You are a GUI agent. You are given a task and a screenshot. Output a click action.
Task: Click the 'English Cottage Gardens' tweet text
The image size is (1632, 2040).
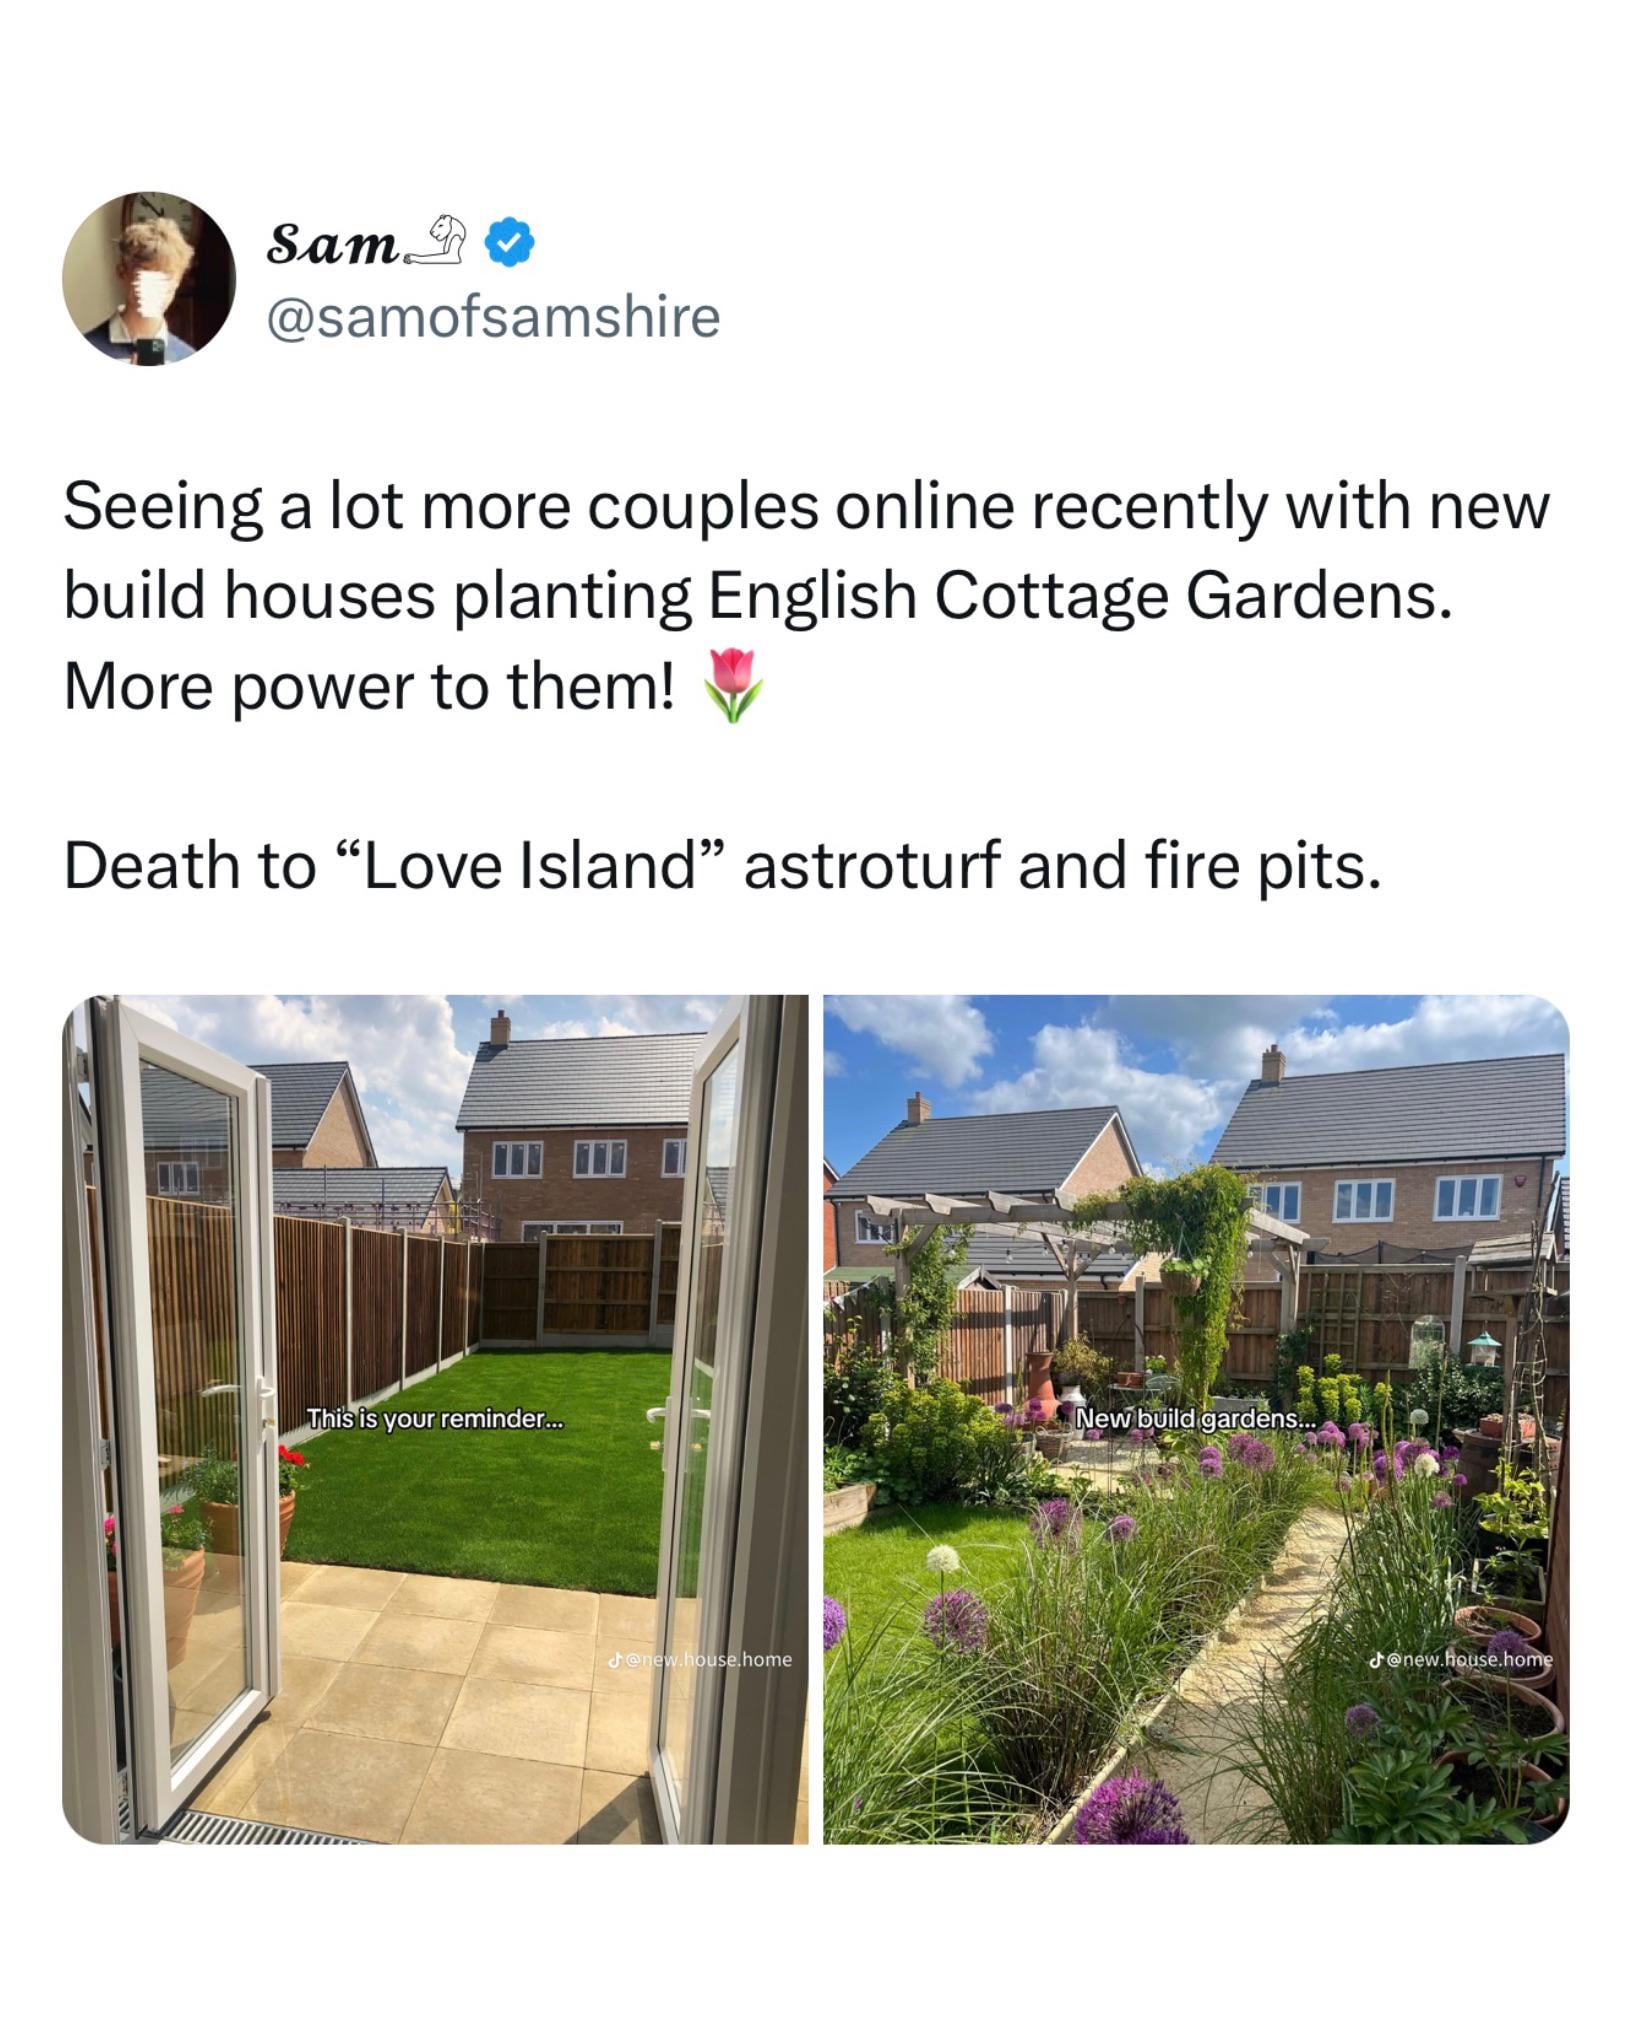(x=1079, y=596)
